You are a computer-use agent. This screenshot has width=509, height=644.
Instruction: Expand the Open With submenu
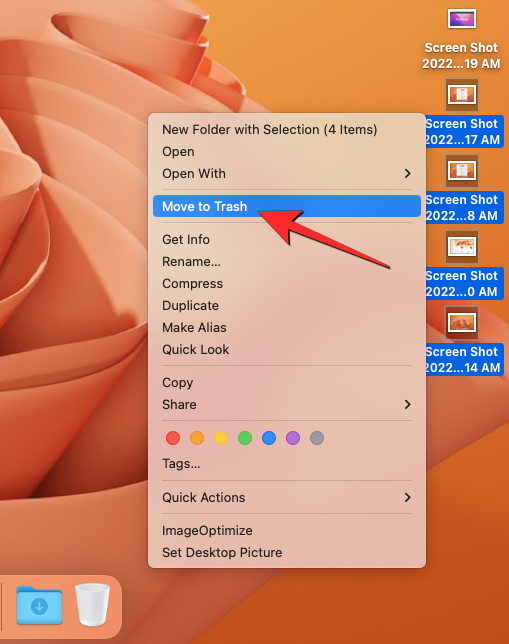287,173
